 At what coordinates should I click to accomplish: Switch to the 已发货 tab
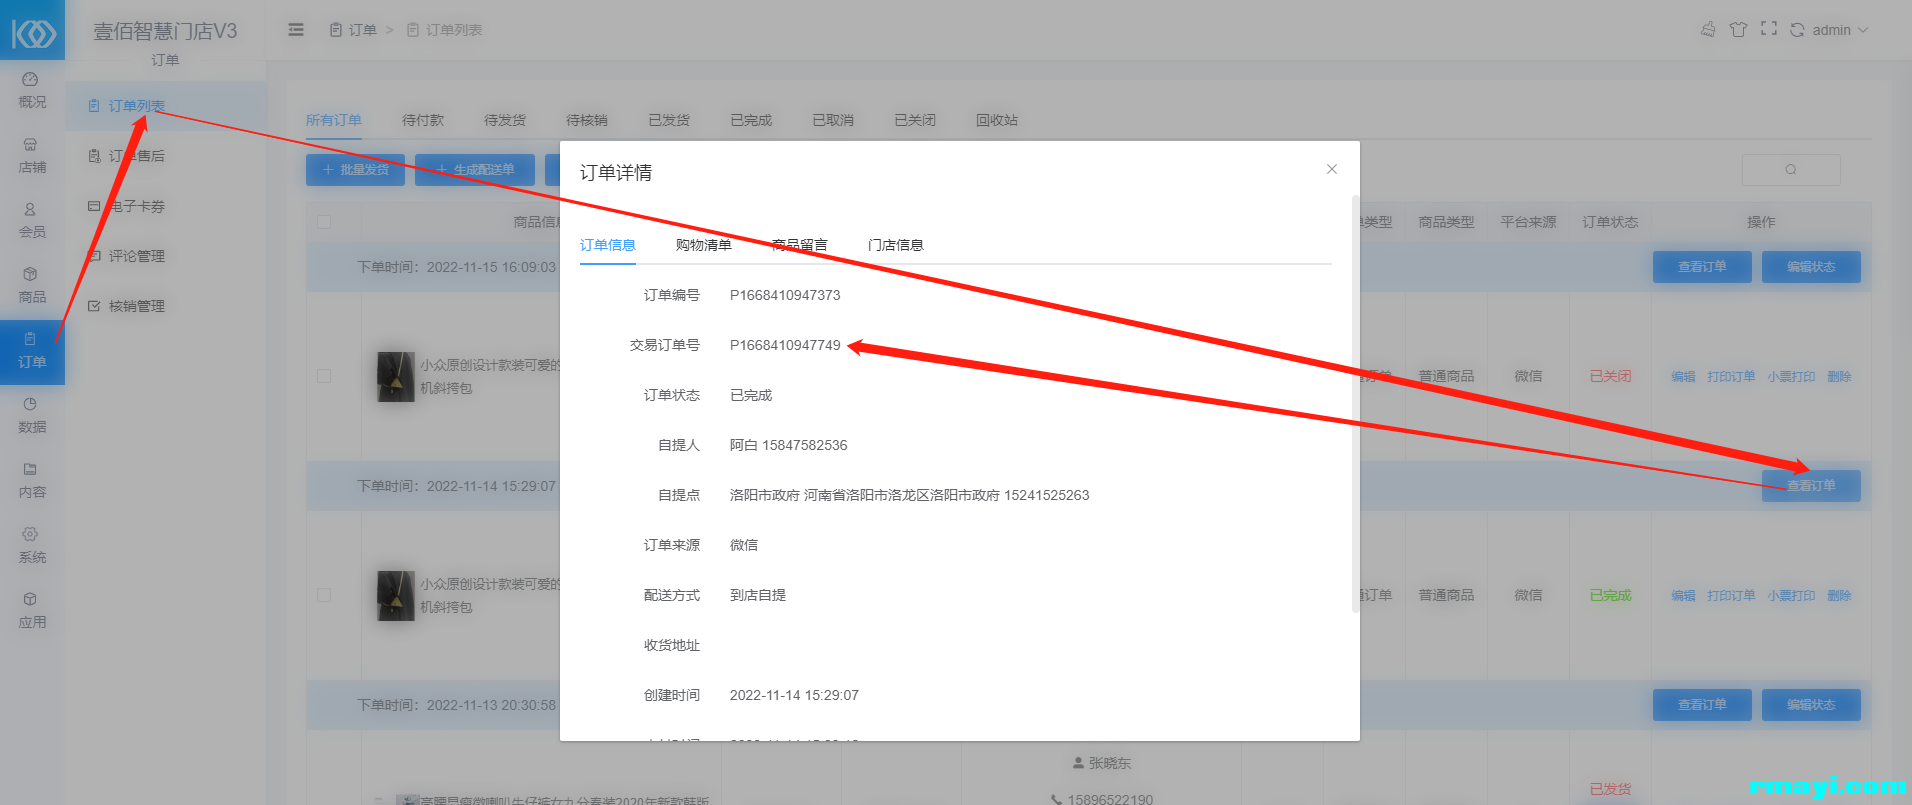669,120
